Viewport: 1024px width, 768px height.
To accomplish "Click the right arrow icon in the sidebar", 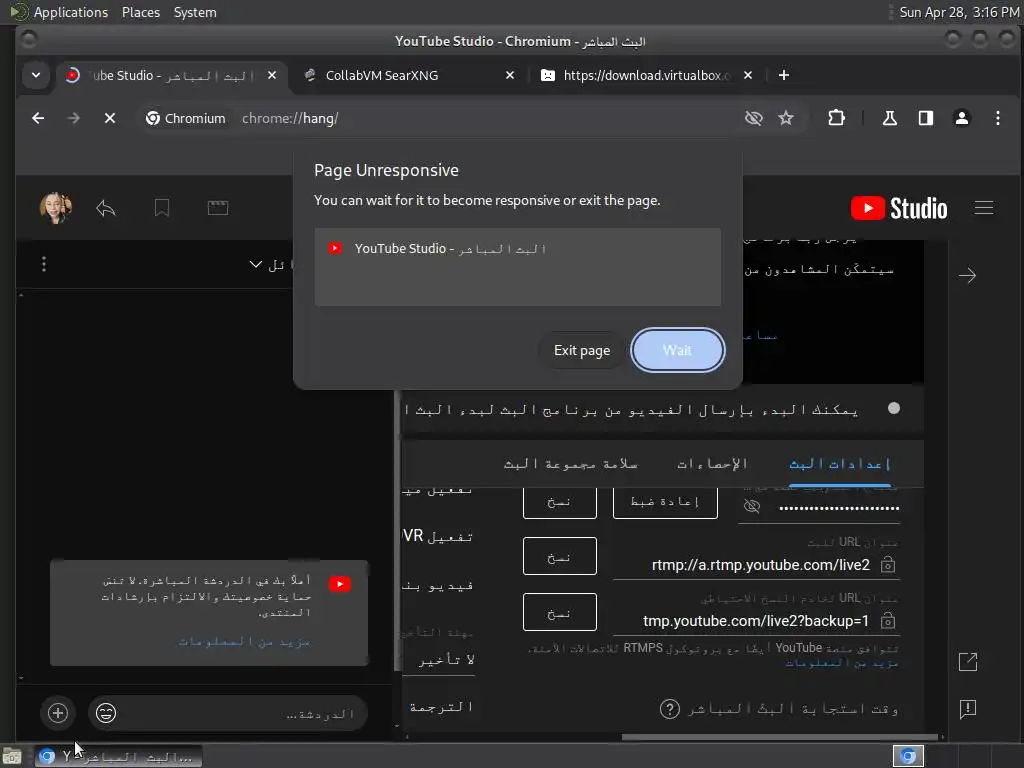I will pyautogui.click(x=967, y=275).
